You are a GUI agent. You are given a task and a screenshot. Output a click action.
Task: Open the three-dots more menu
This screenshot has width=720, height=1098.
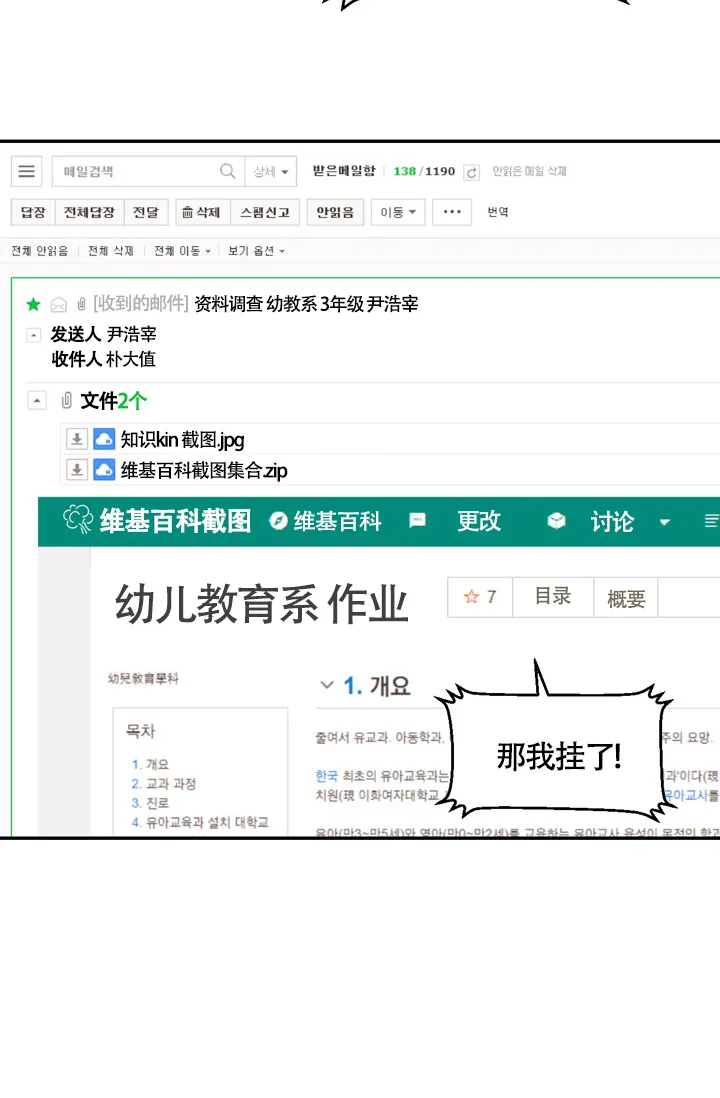coord(452,212)
